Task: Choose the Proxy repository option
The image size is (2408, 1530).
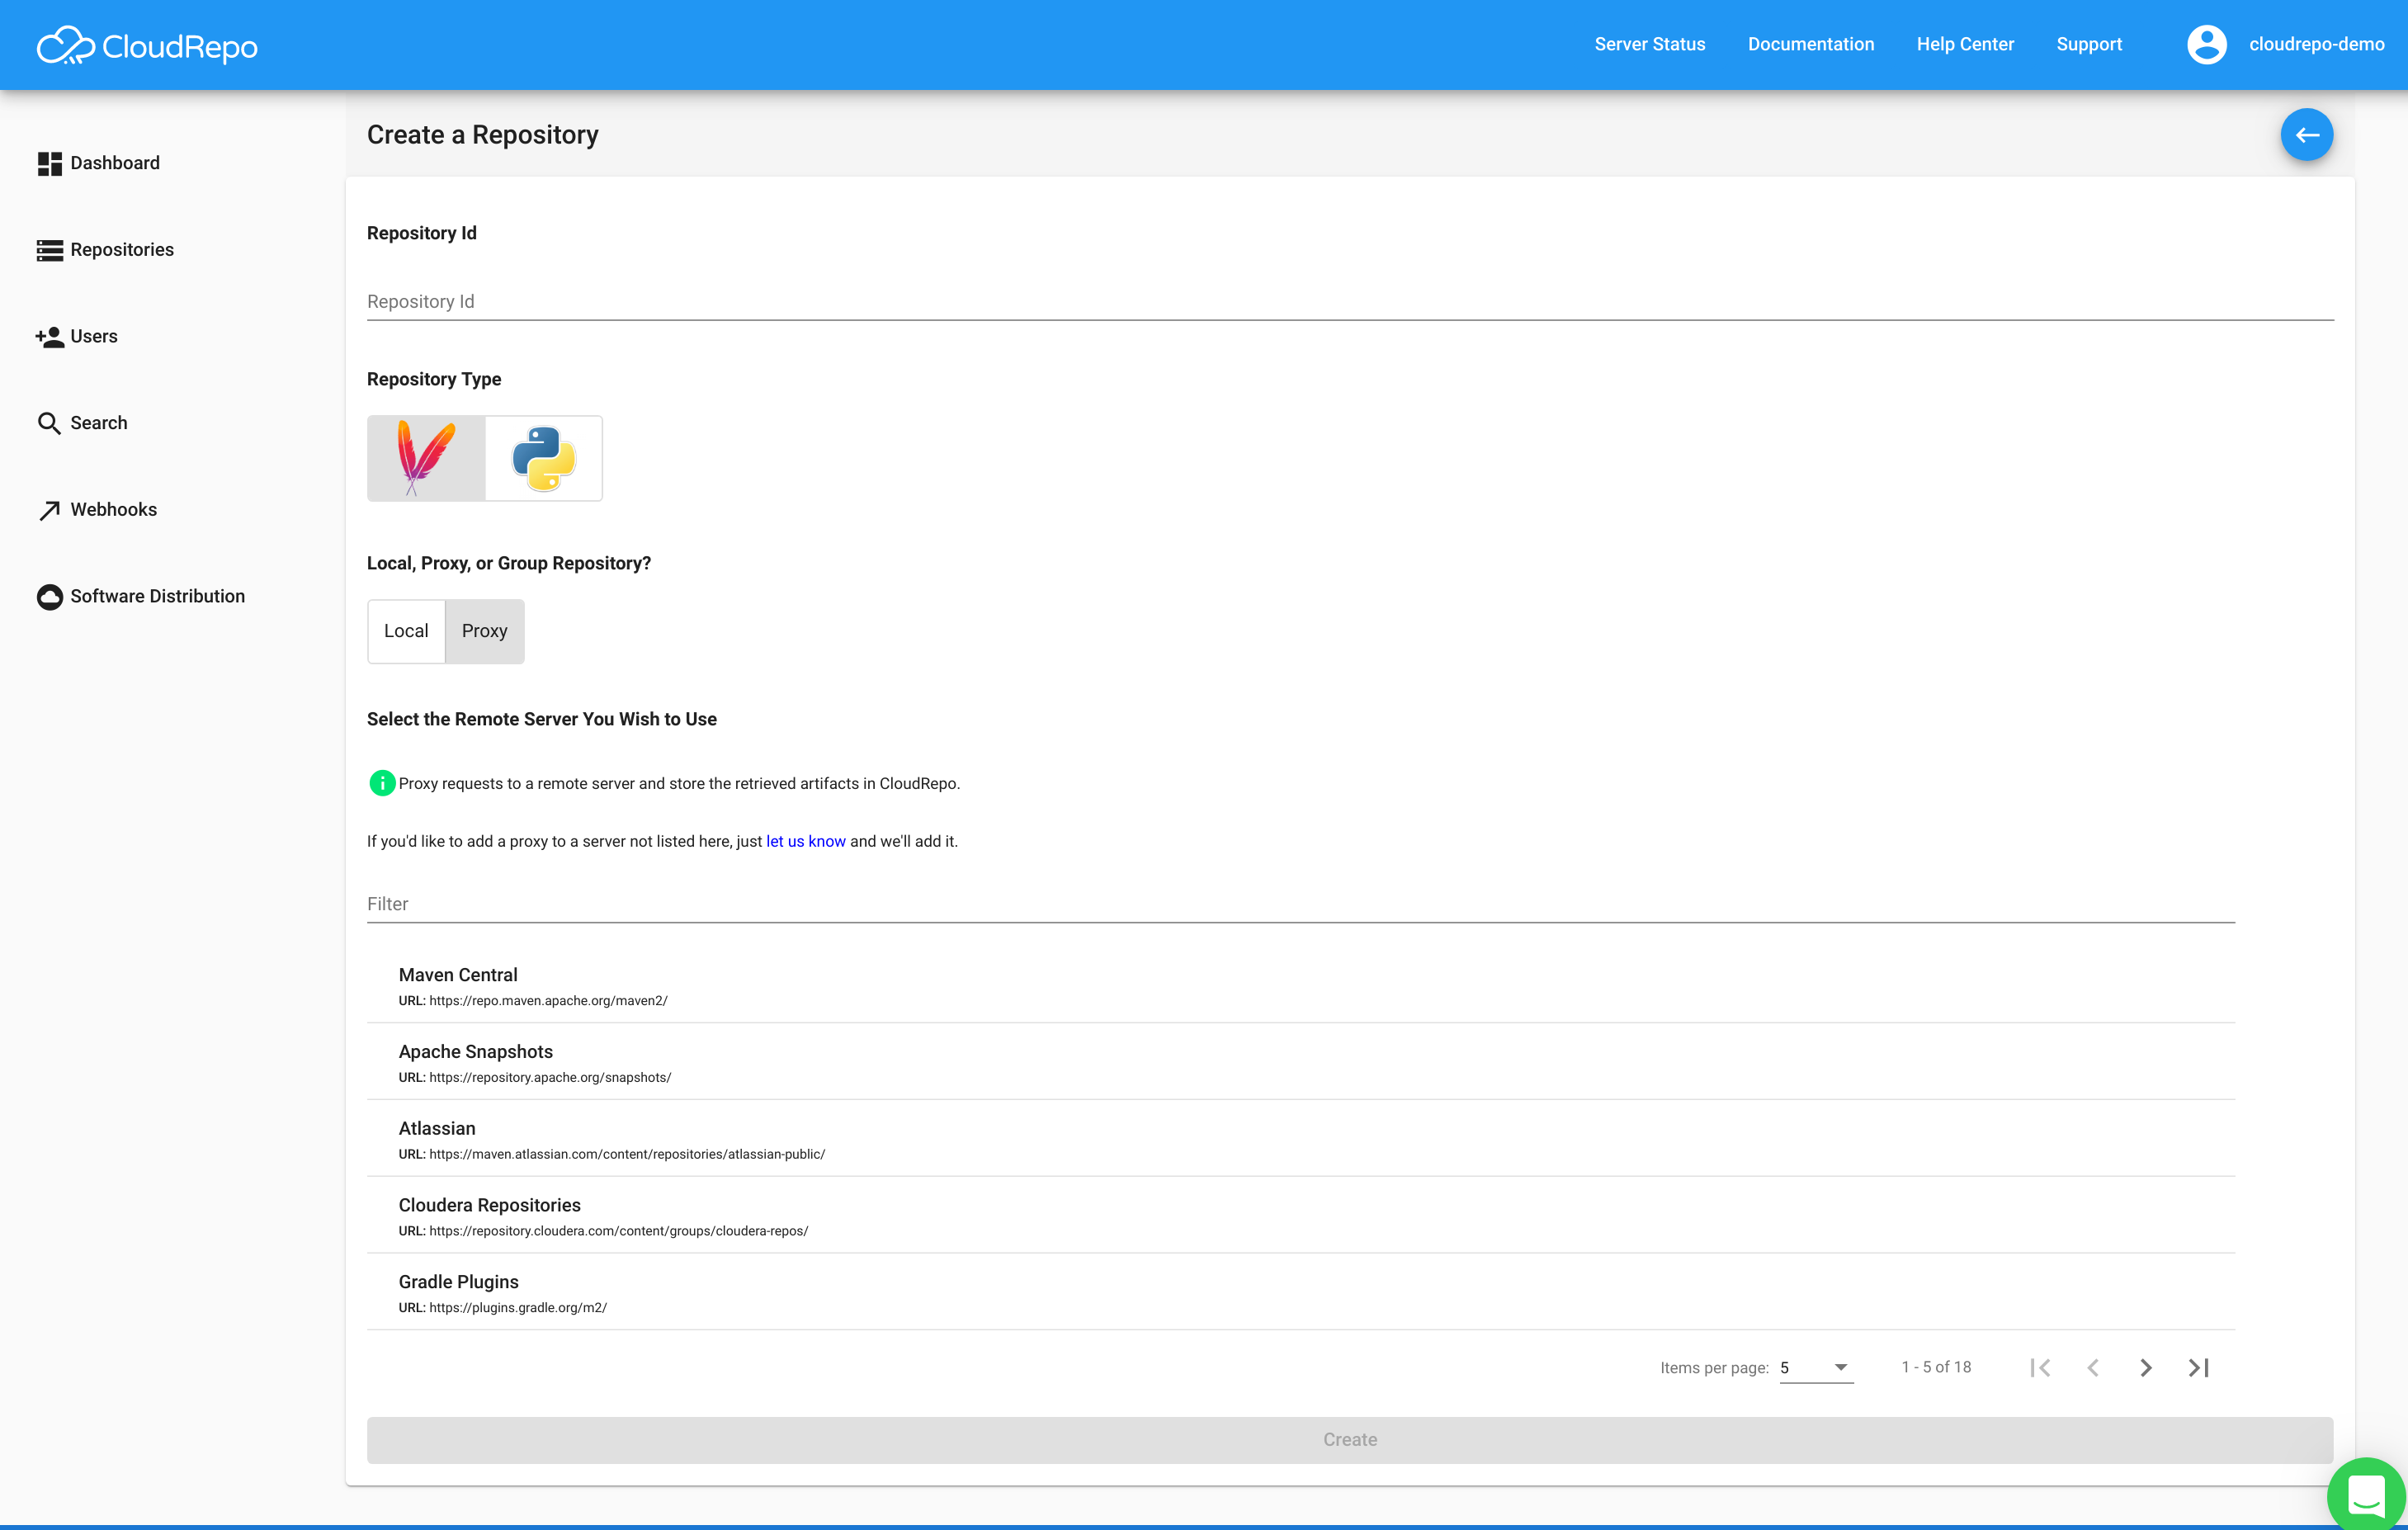Action: (485, 631)
